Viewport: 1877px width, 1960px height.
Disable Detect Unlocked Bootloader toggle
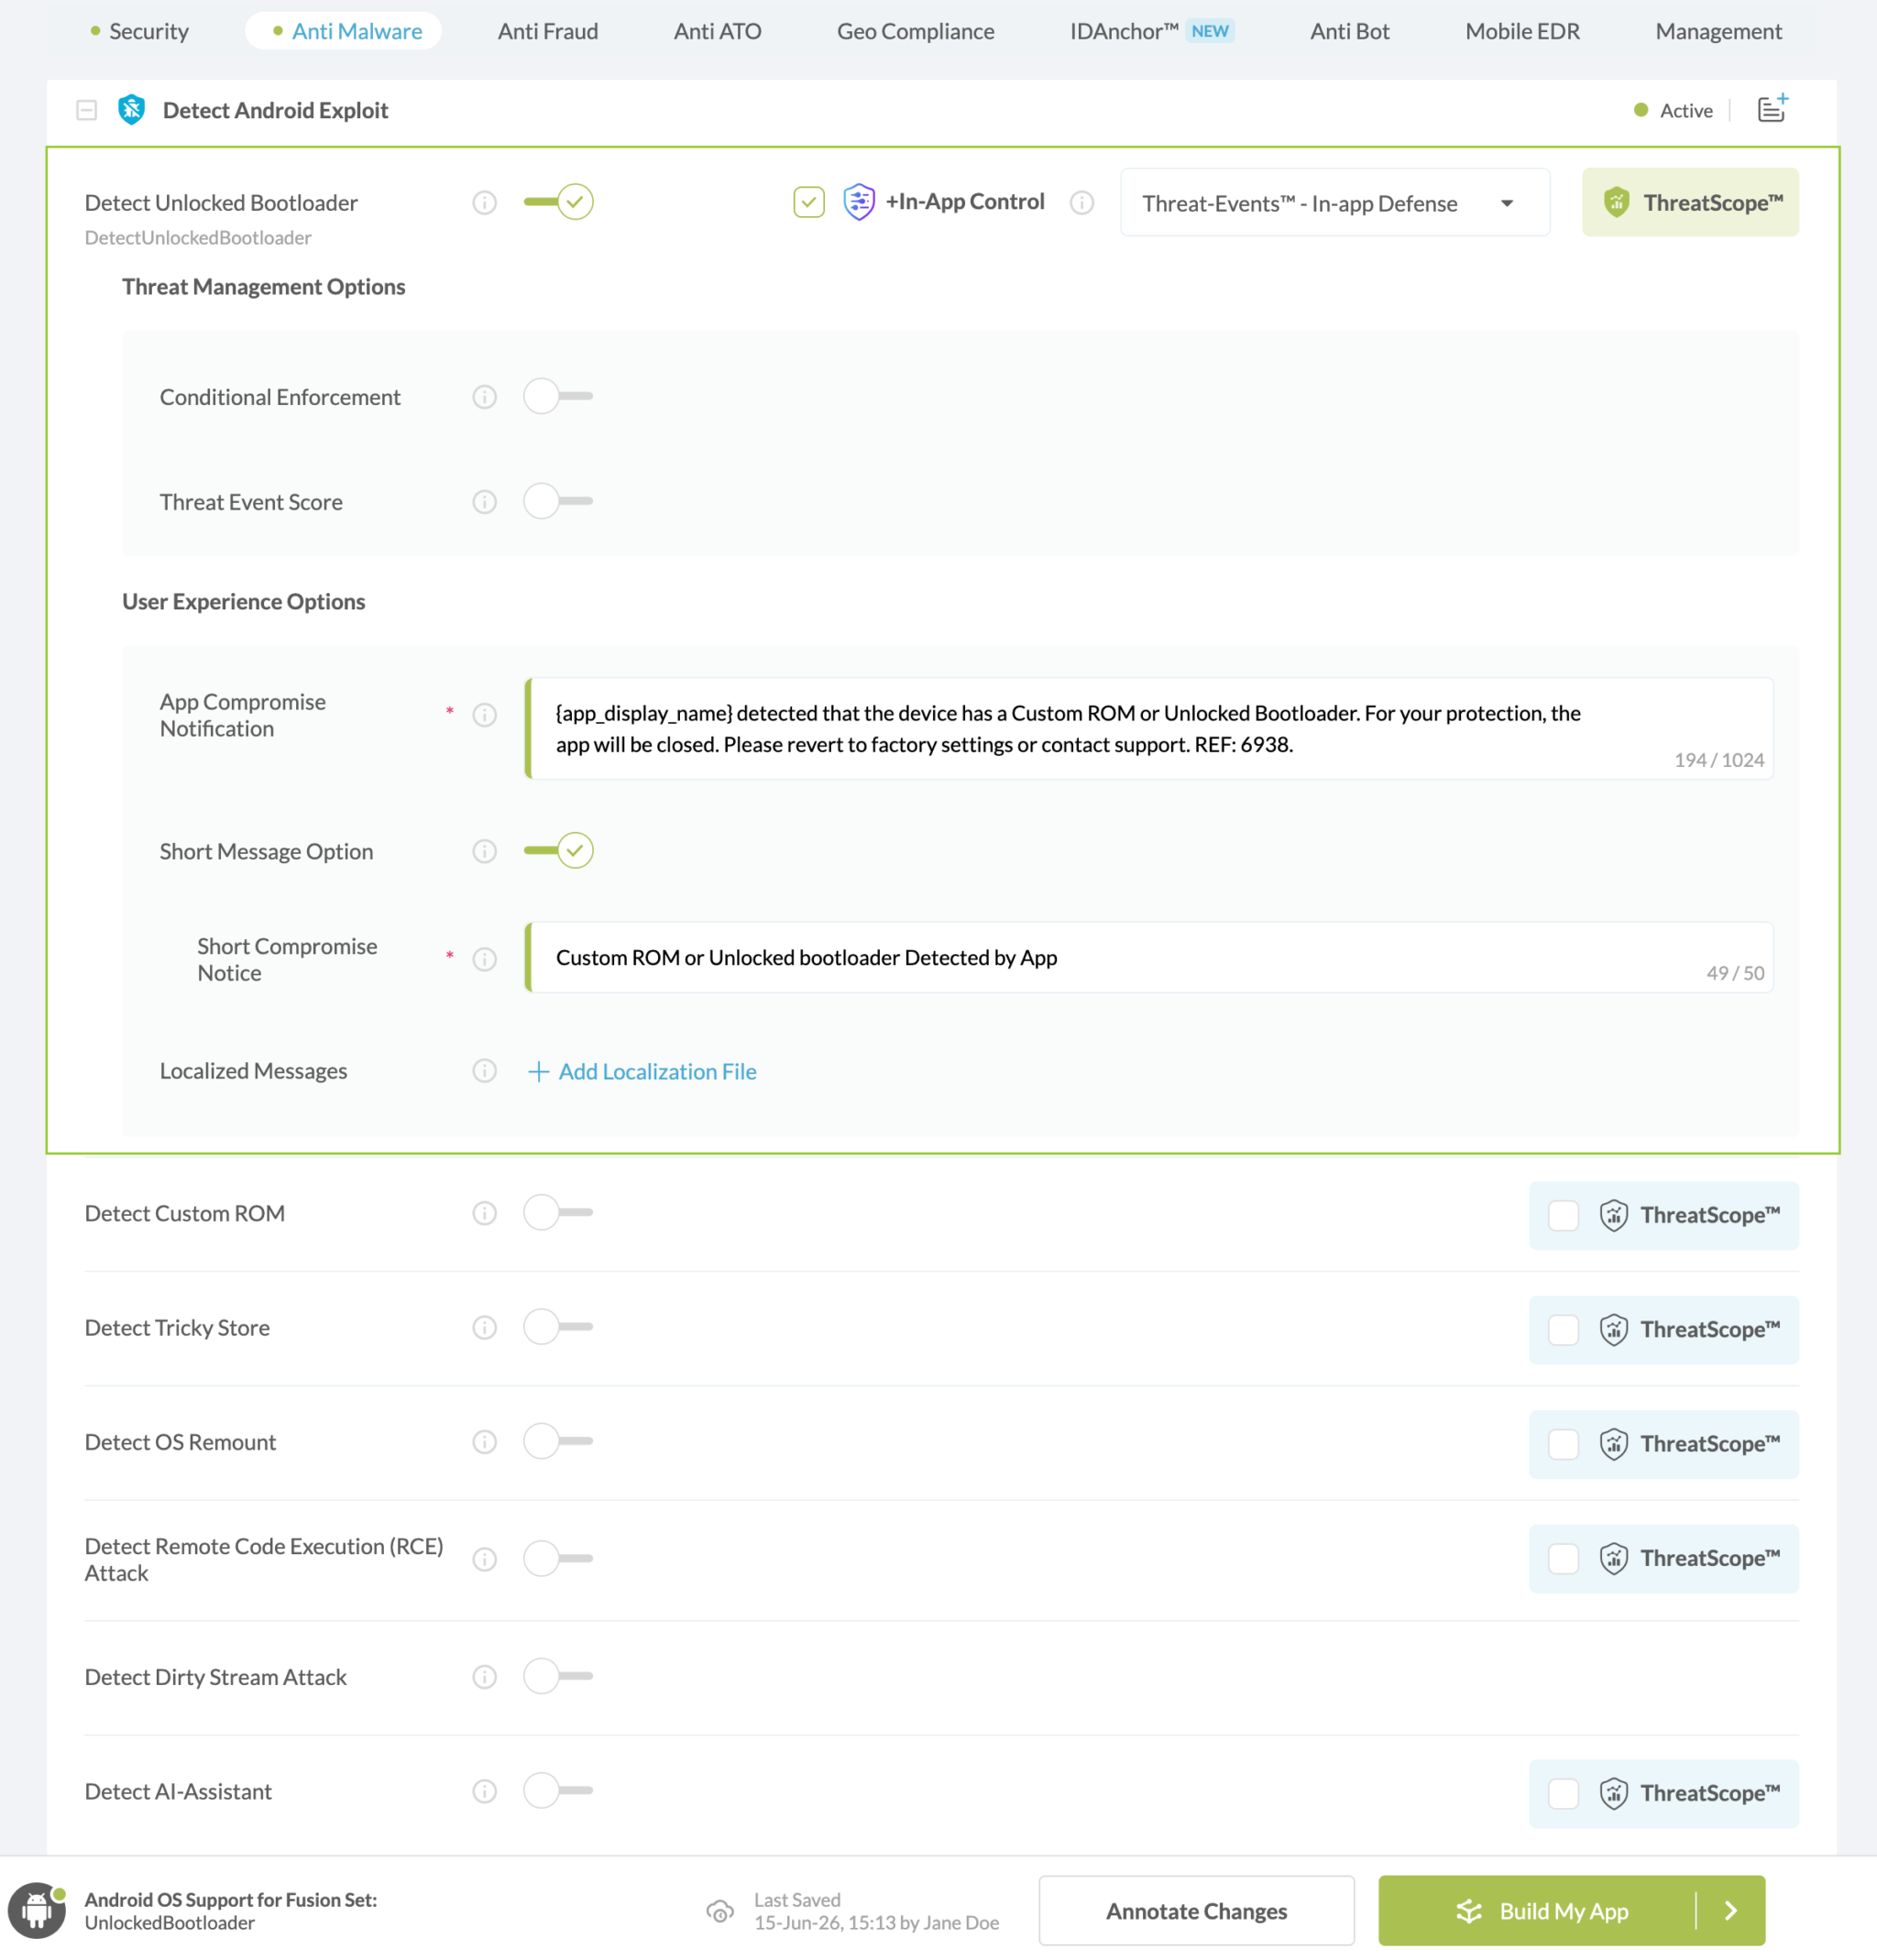(x=558, y=202)
